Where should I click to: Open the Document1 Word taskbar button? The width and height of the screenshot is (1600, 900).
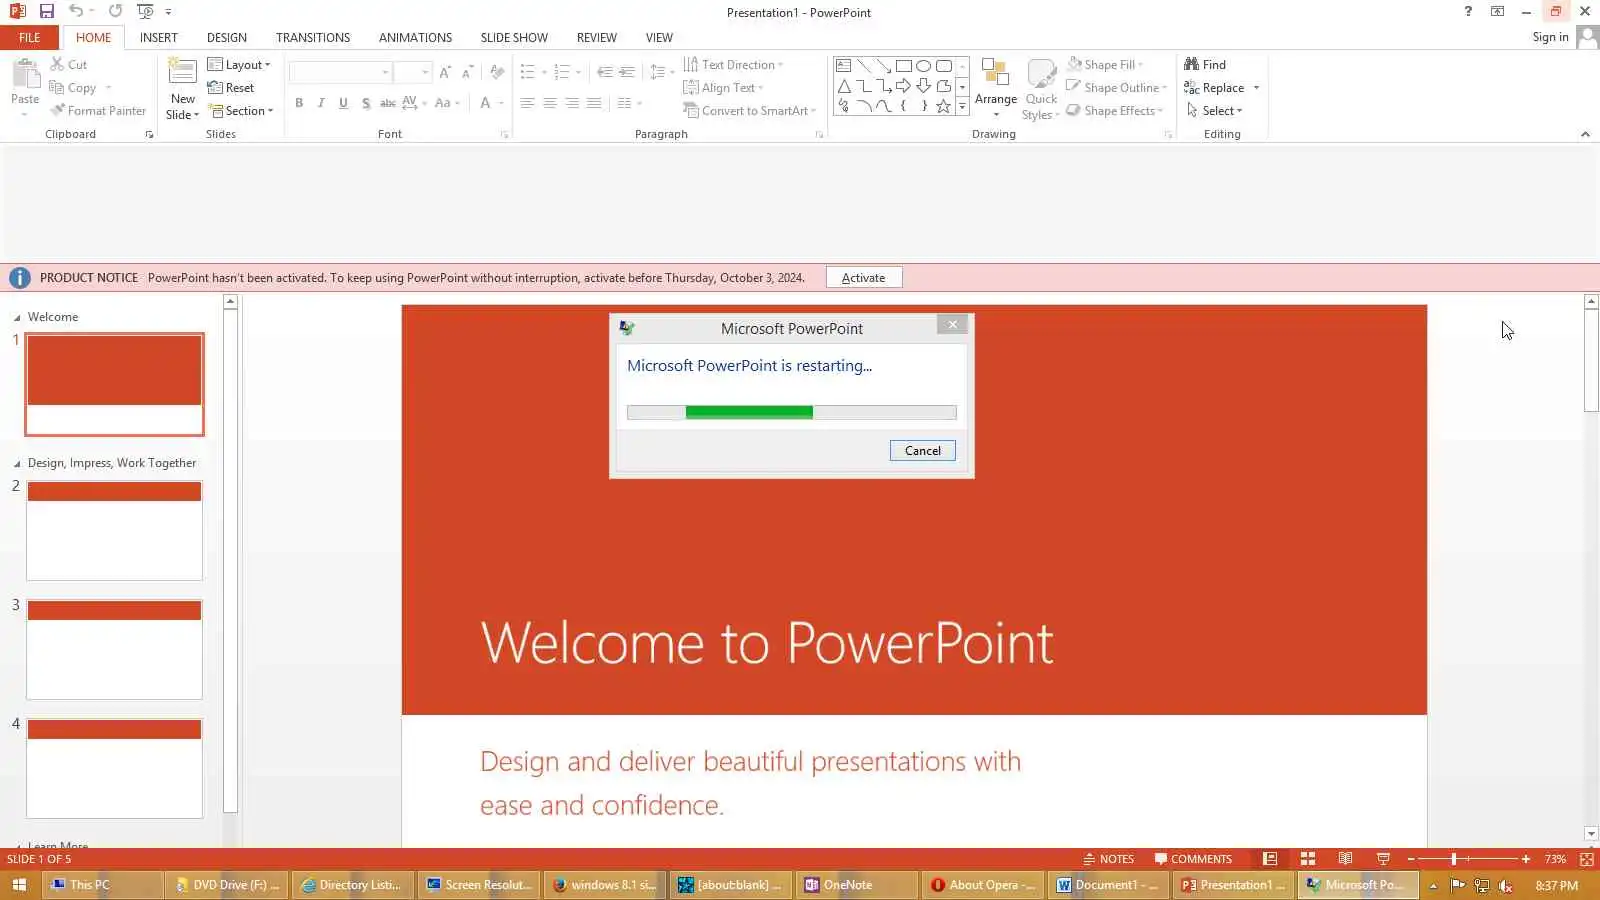(x=1108, y=885)
